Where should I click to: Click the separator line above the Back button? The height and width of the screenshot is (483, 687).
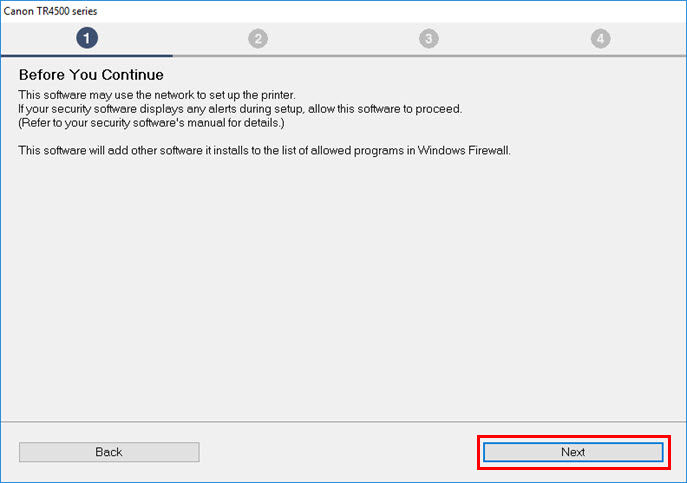coord(343,422)
